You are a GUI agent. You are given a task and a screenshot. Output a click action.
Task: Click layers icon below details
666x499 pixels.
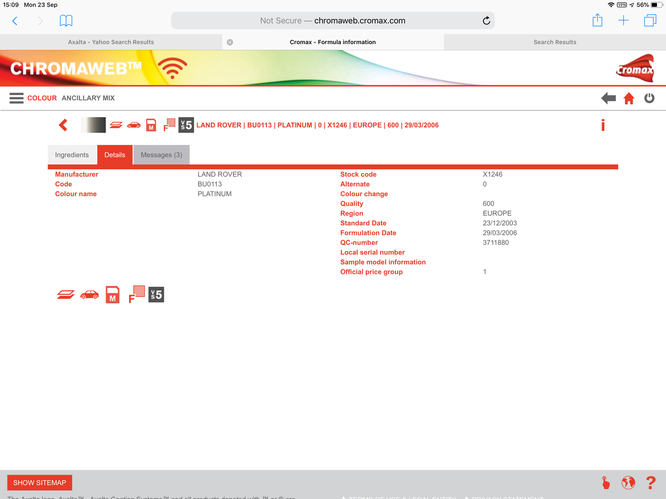[65, 294]
